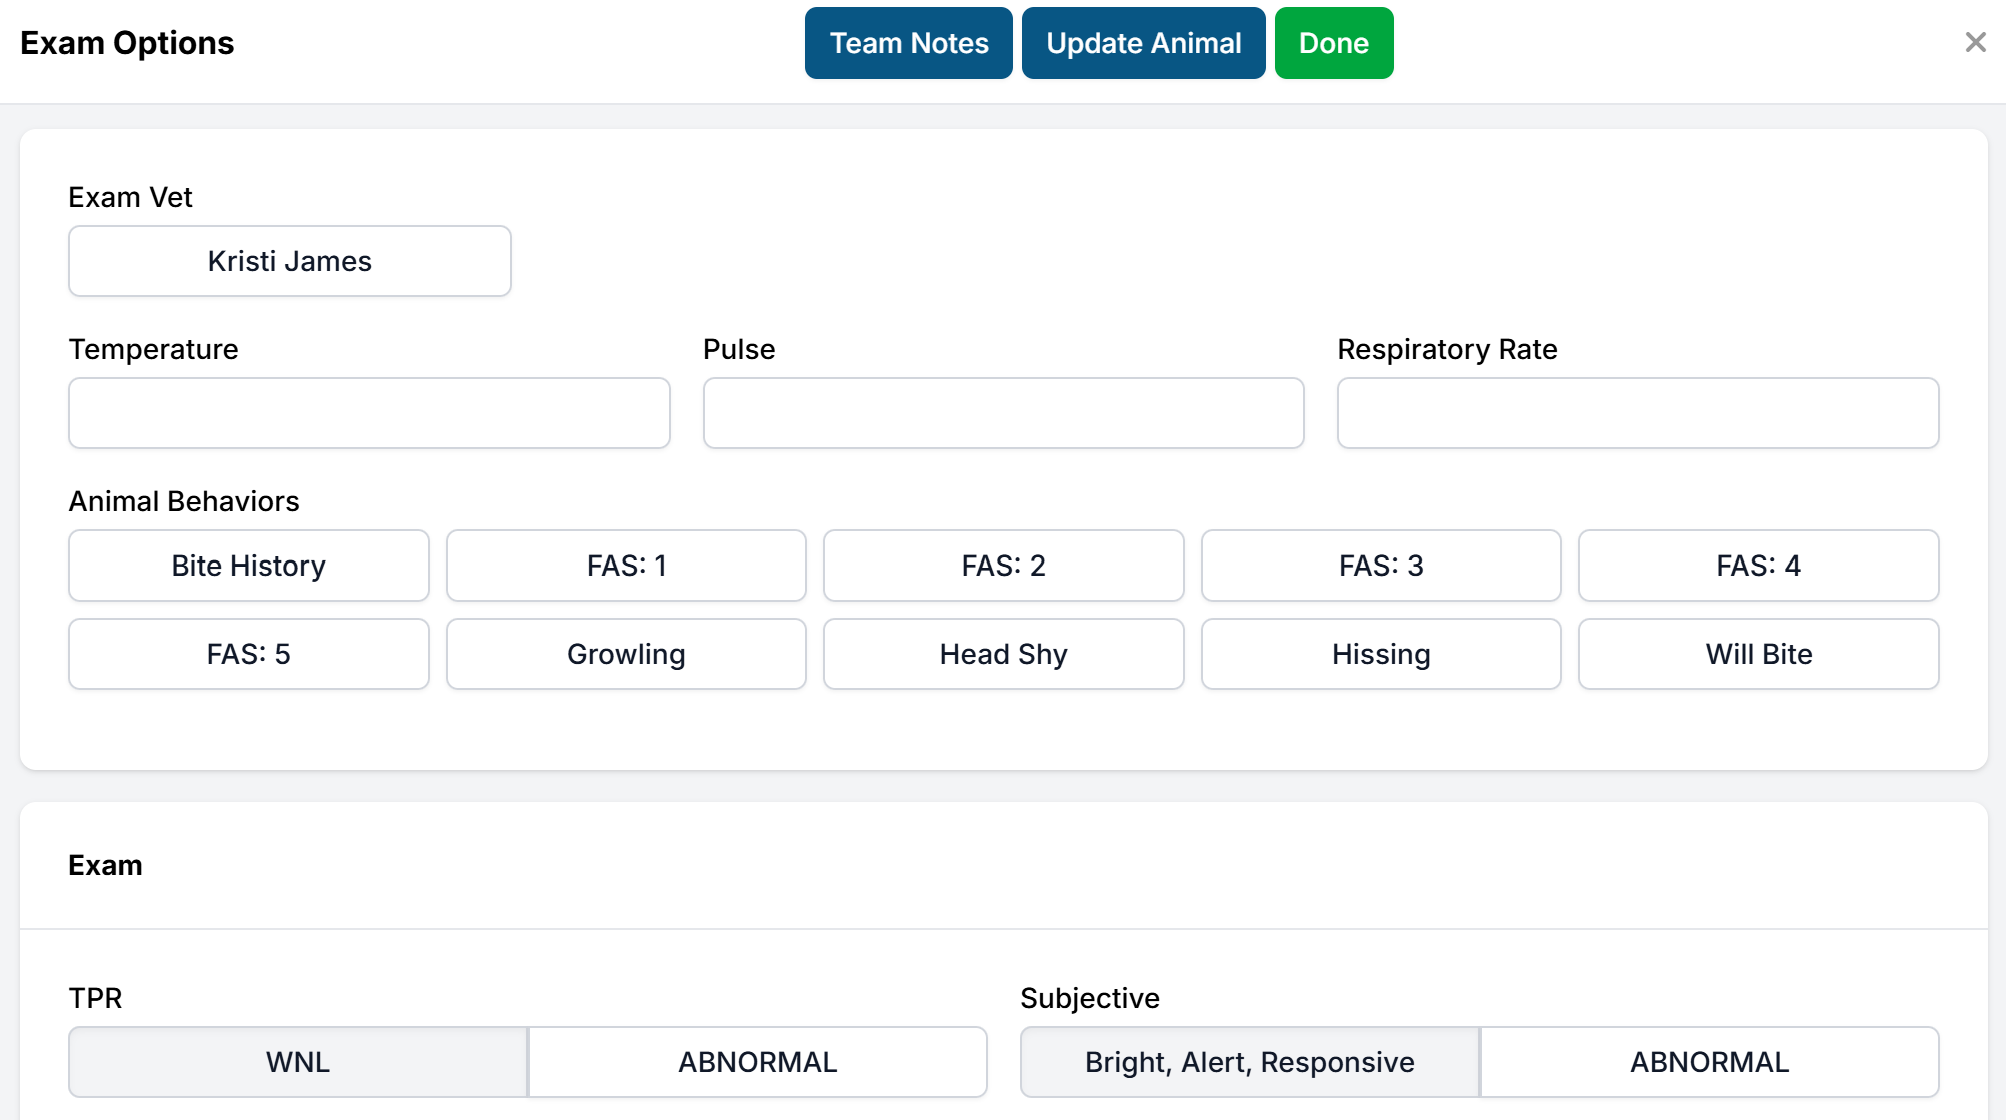The width and height of the screenshot is (2006, 1120).
Task: Click the Update Animal button
Action: point(1143,43)
